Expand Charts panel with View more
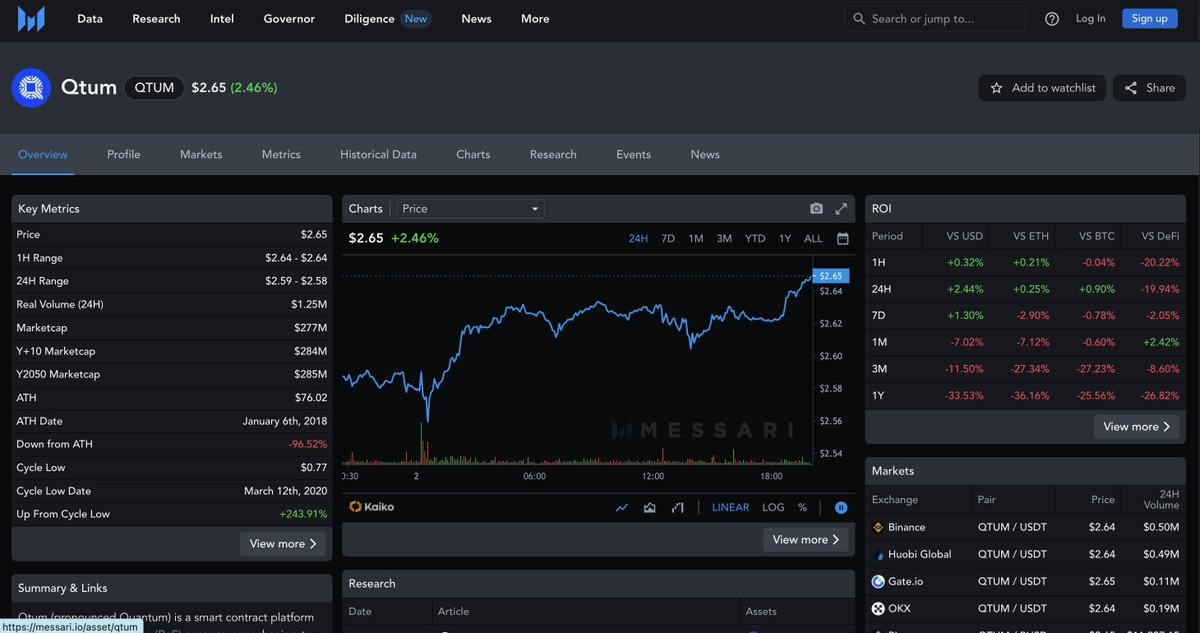This screenshot has height=633, width=1200. (806, 539)
